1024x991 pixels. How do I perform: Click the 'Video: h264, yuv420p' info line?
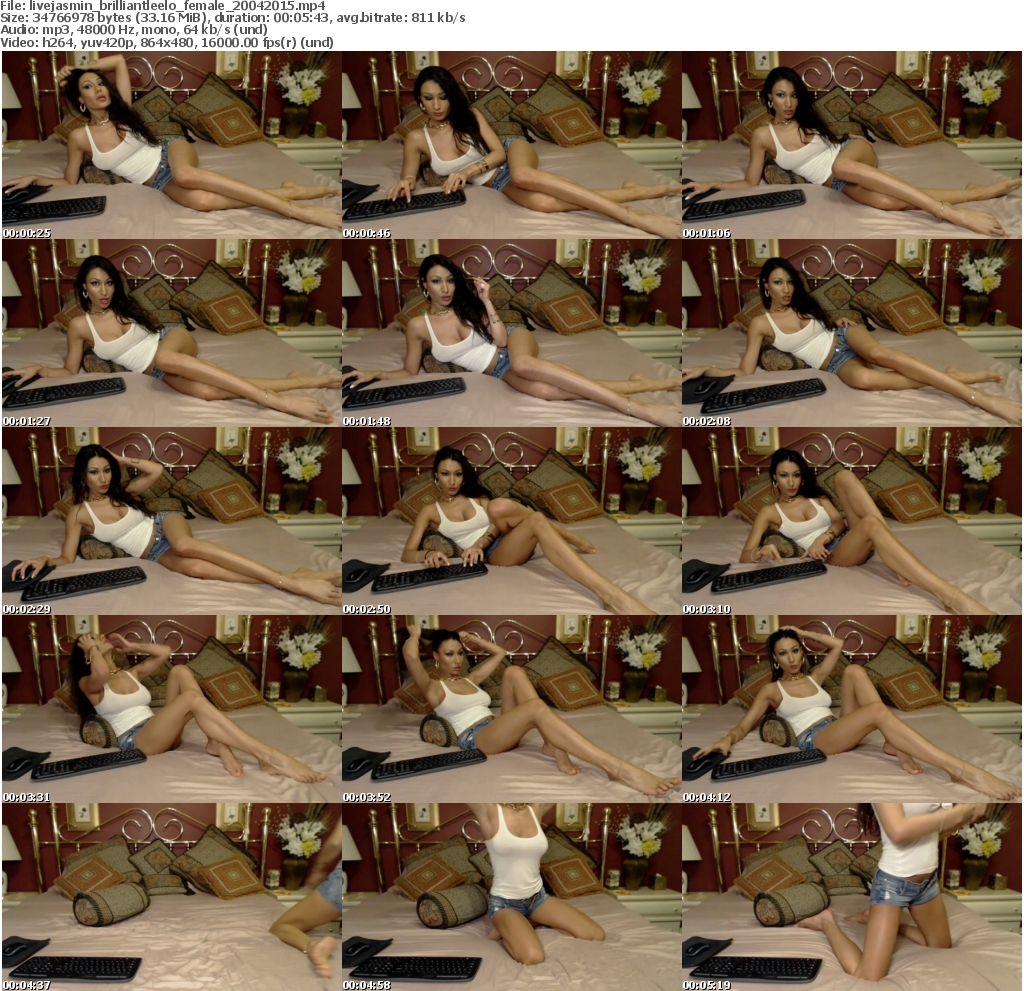point(167,42)
